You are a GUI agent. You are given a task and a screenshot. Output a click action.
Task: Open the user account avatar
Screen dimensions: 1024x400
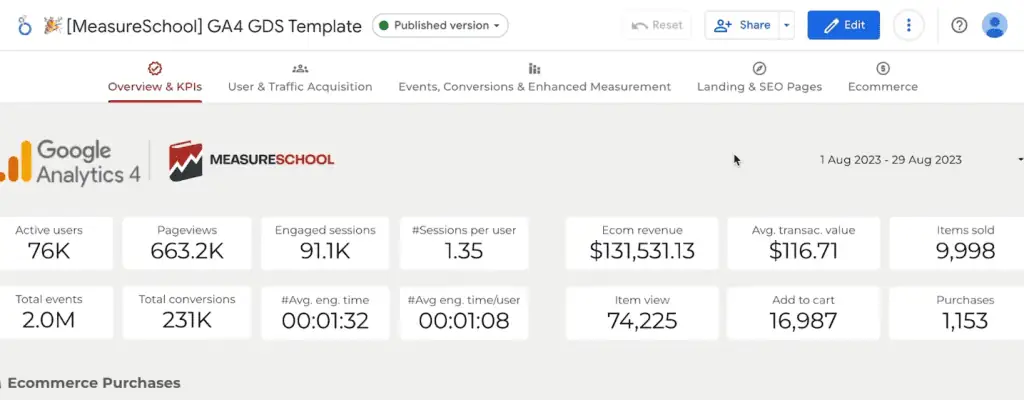coord(994,25)
